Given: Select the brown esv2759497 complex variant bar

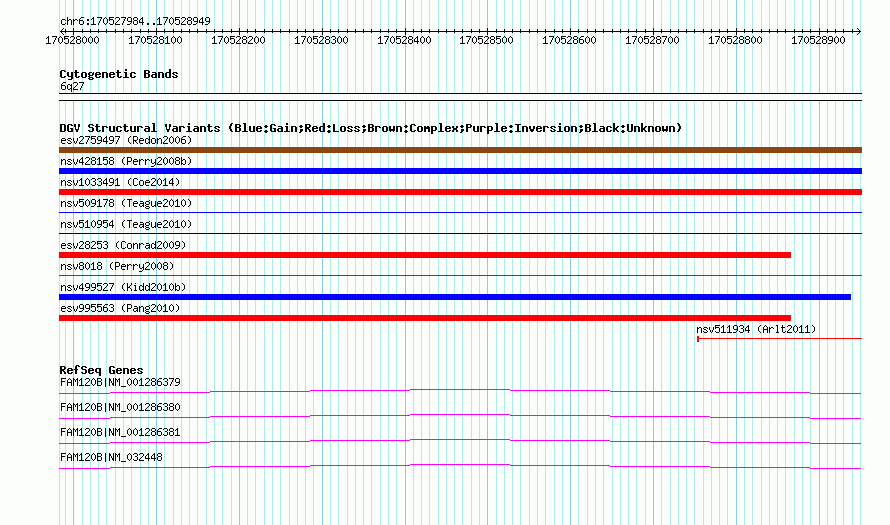Looking at the screenshot, I should tap(460, 150).
